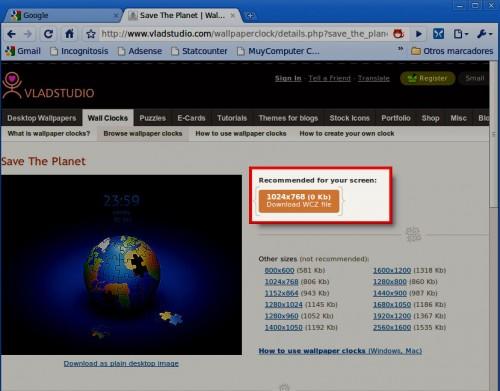Click the Register button
500x391 pixels.
[428, 78]
